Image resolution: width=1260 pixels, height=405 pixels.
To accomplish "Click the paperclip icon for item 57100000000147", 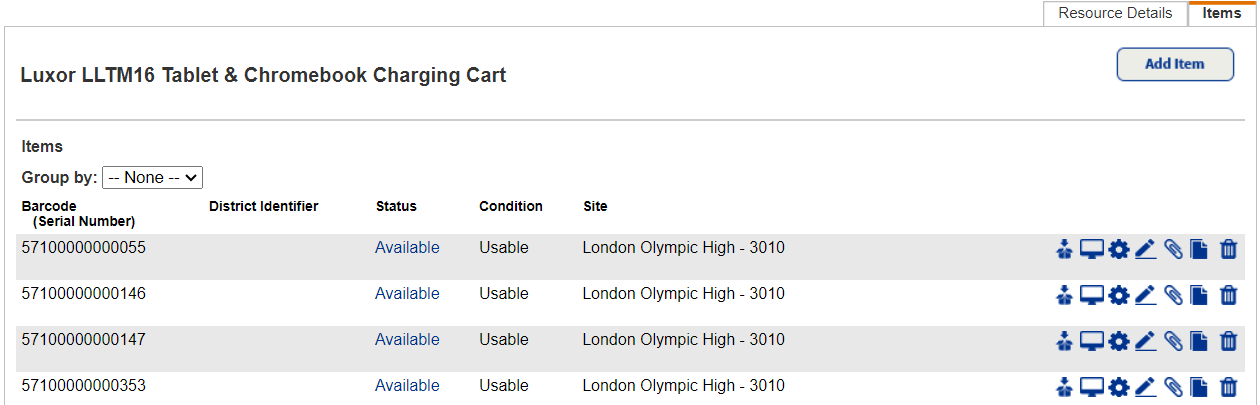I will (1174, 341).
